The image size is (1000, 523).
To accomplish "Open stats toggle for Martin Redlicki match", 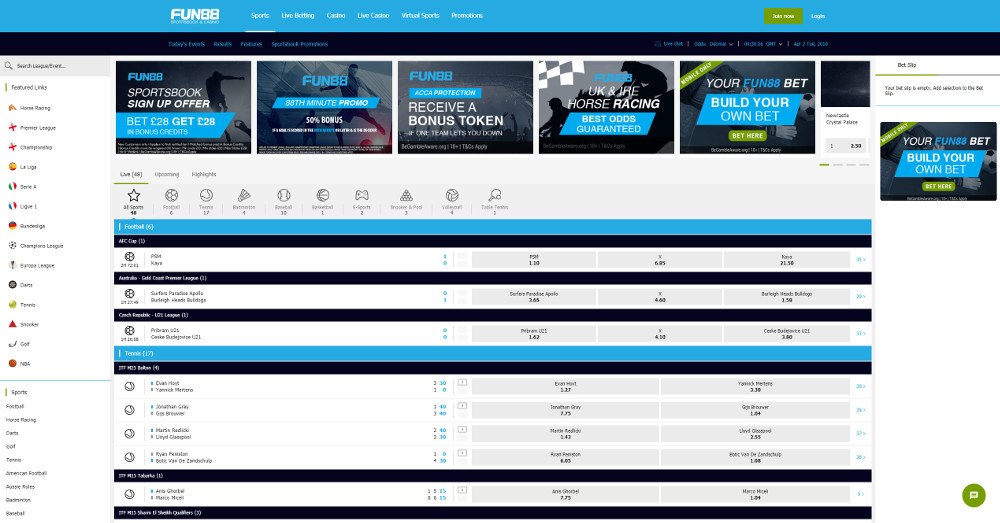I will [462, 430].
